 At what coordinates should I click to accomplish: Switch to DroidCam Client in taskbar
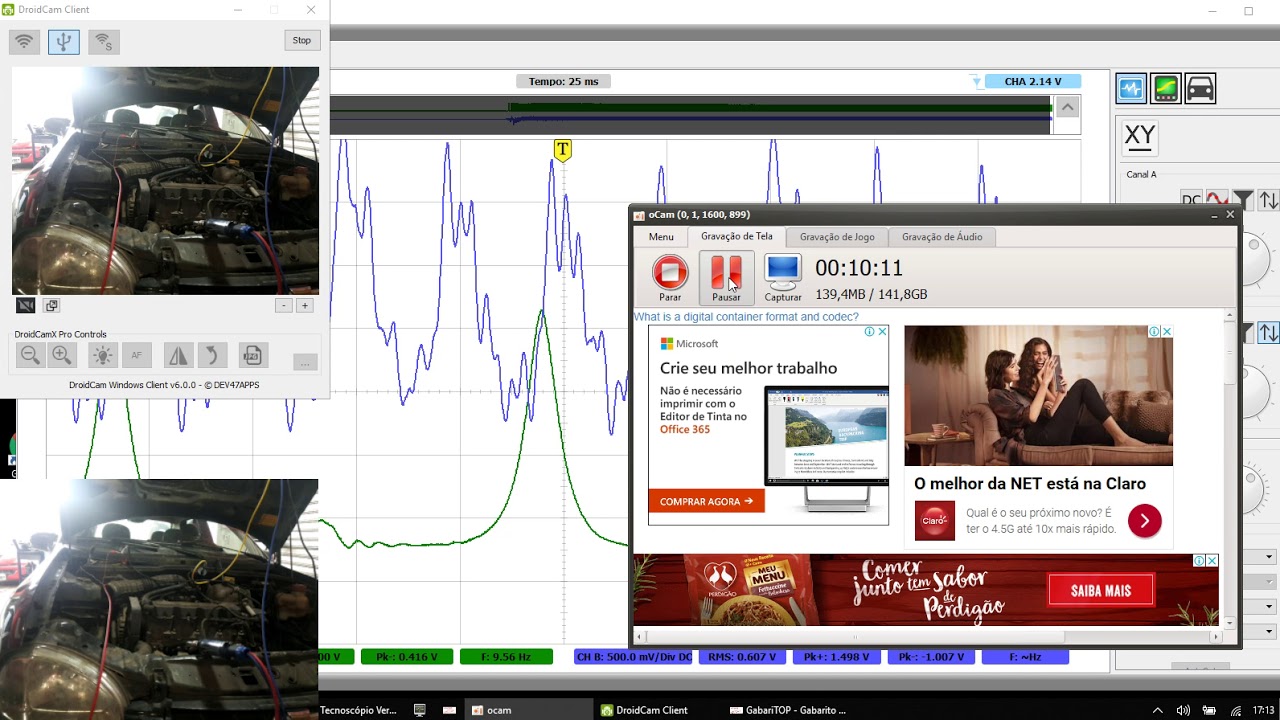[644, 710]
